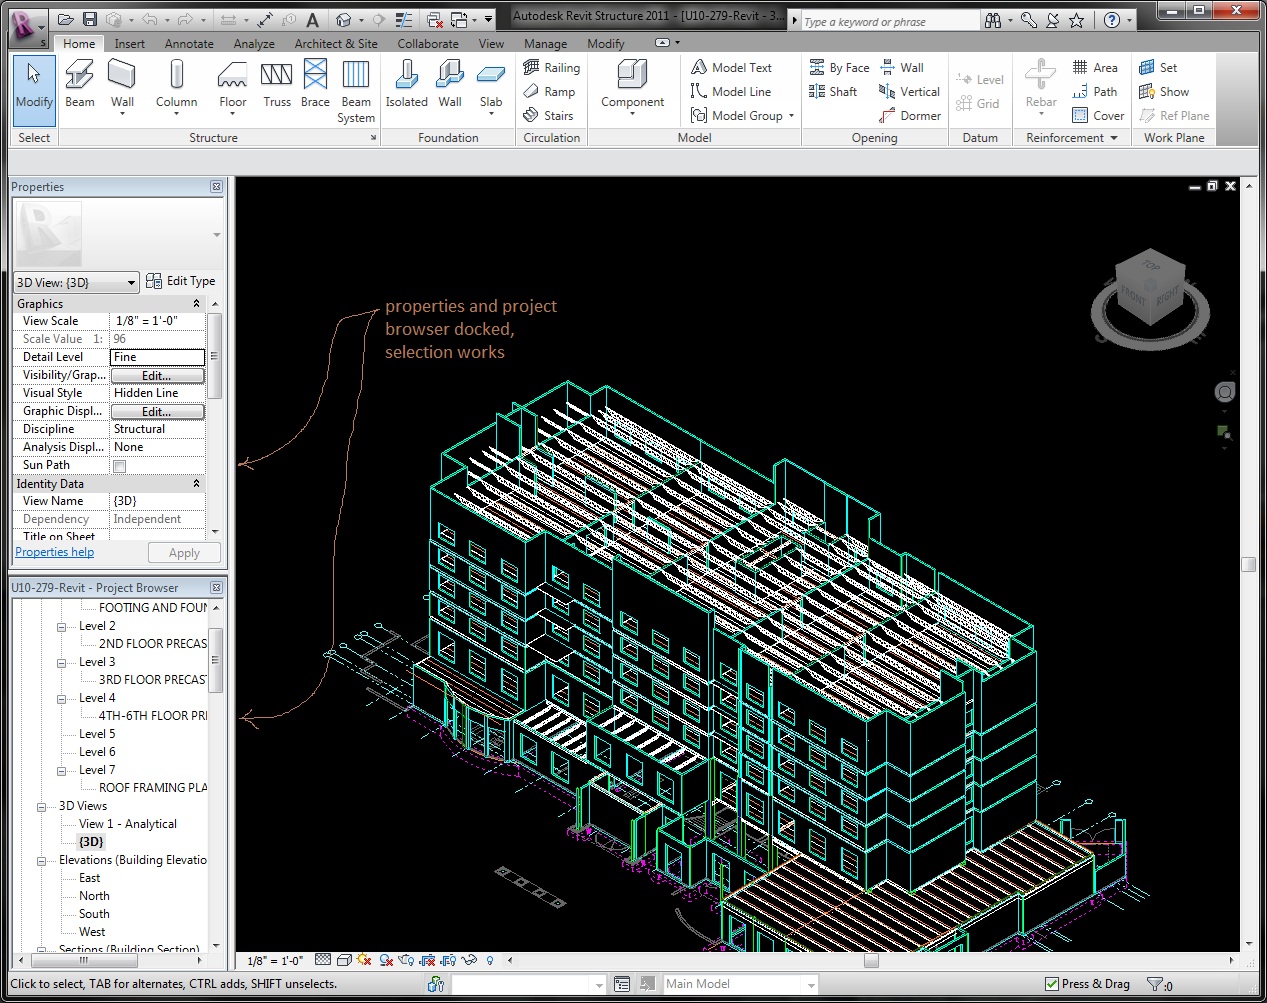Collapse the Level 2 tree node
1267x1003 pixels.
pos(62,627)
